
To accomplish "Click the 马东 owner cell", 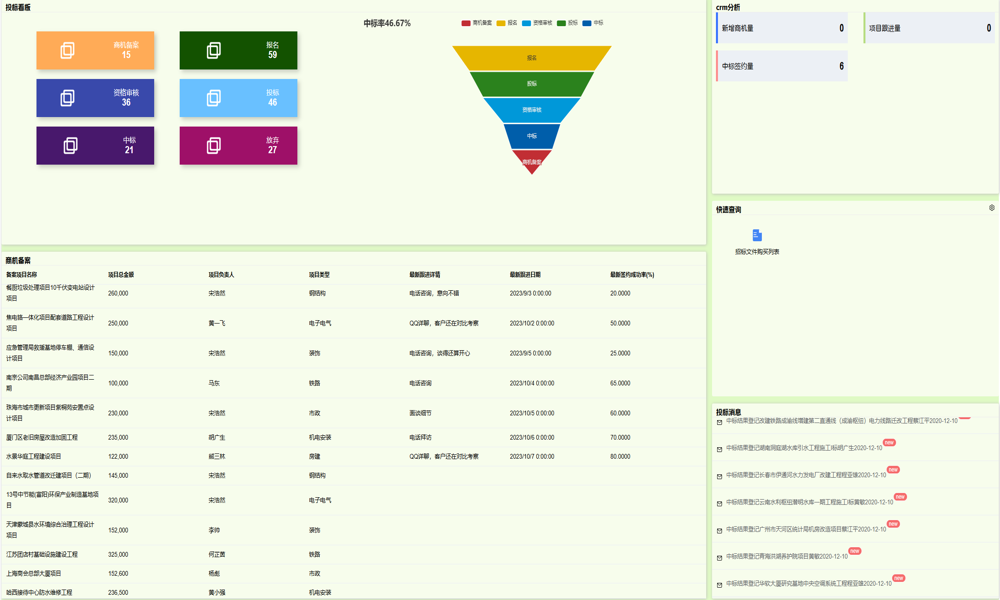I will [214, 383].
